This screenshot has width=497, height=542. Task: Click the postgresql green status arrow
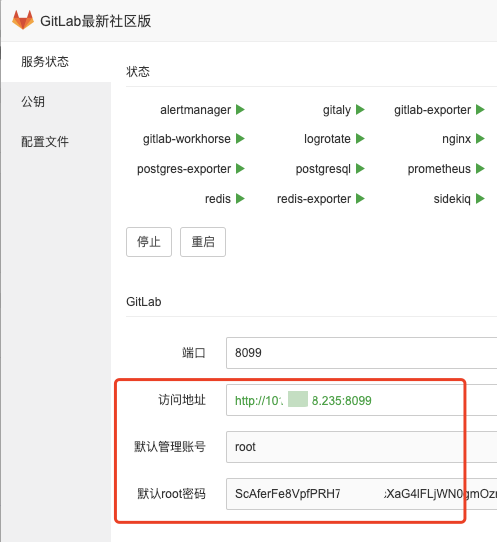tap(360, 169)
